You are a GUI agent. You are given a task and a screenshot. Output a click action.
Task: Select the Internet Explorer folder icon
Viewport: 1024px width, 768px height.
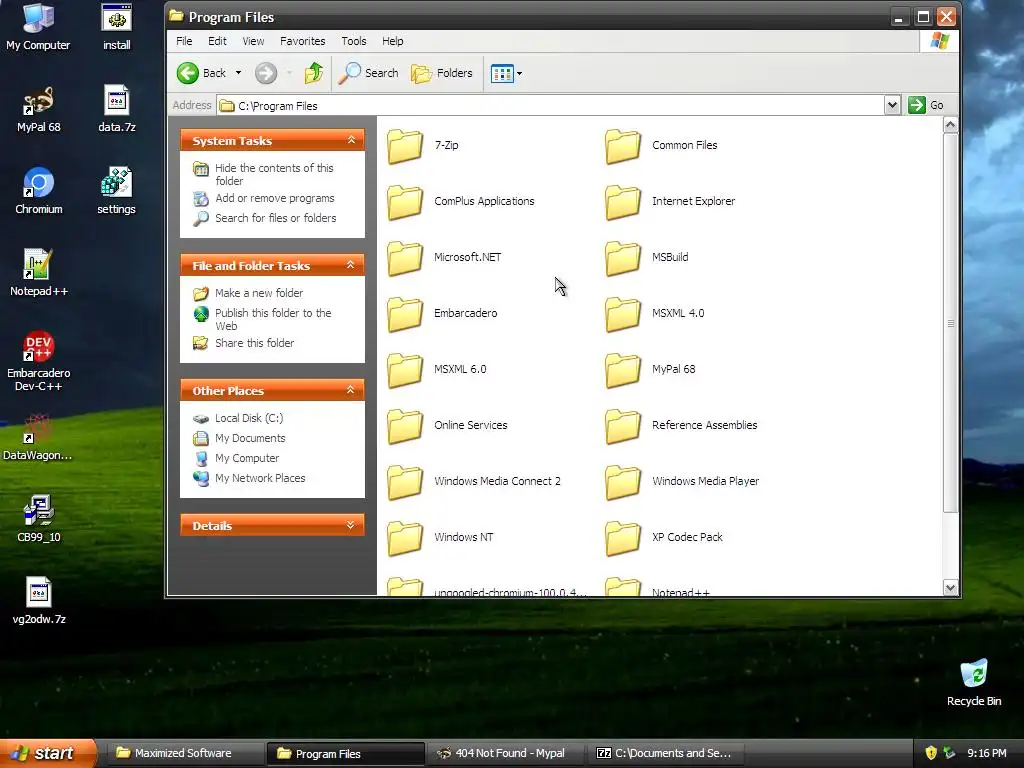click(623, 202)
